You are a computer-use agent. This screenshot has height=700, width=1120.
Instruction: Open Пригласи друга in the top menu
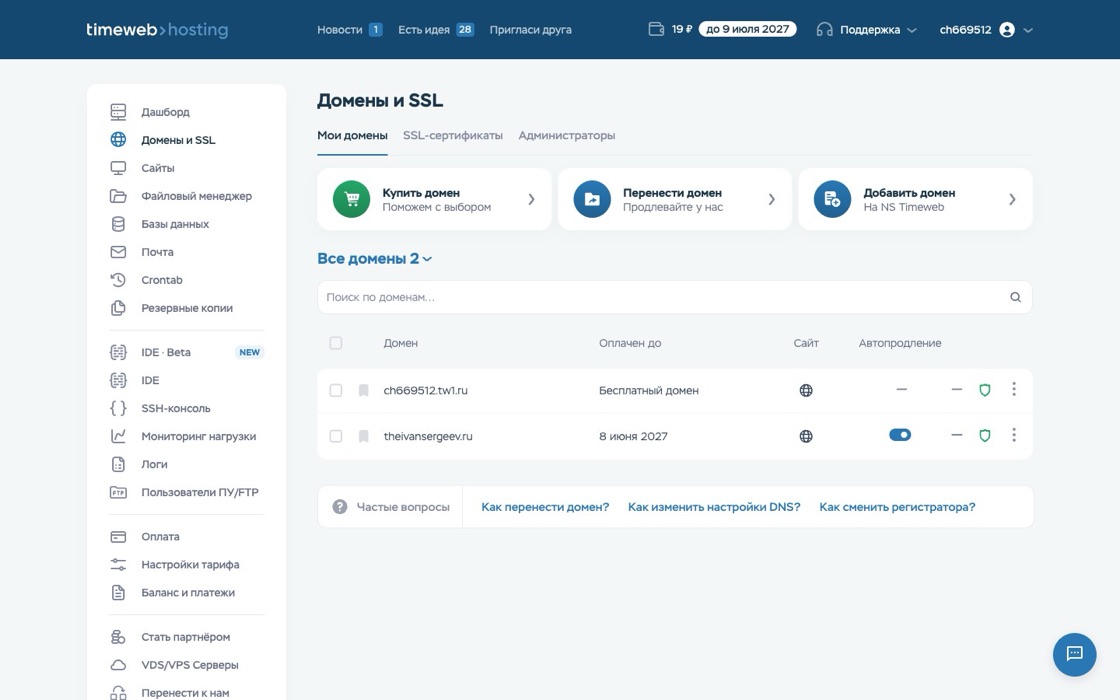530,30
